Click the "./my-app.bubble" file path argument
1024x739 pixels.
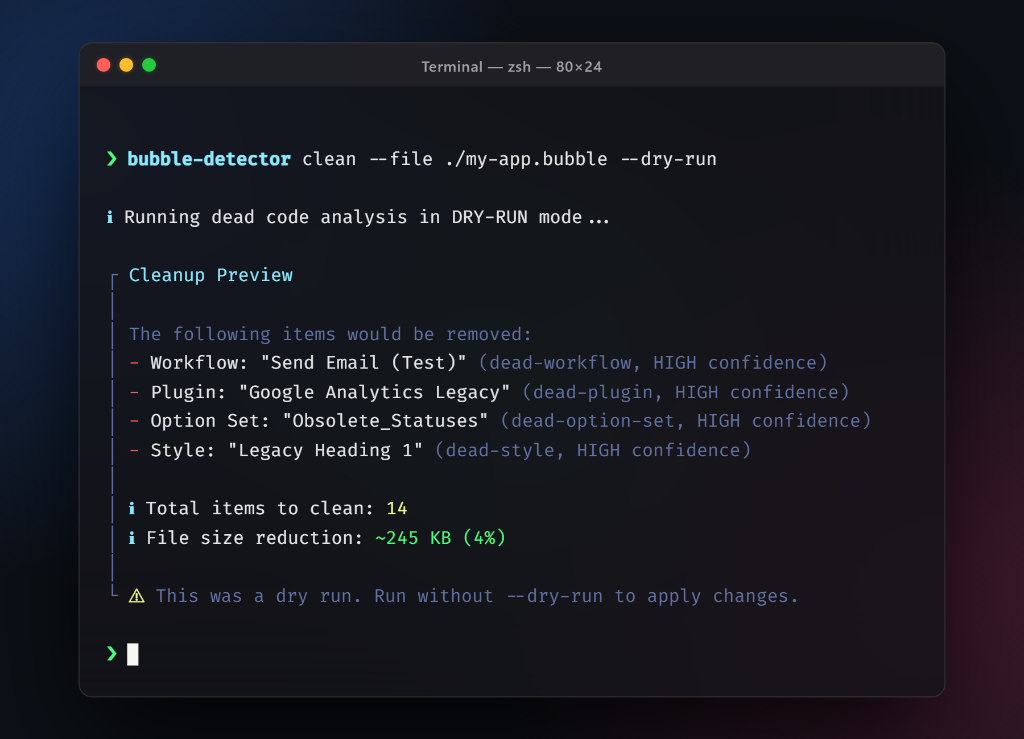click(526, 159)
